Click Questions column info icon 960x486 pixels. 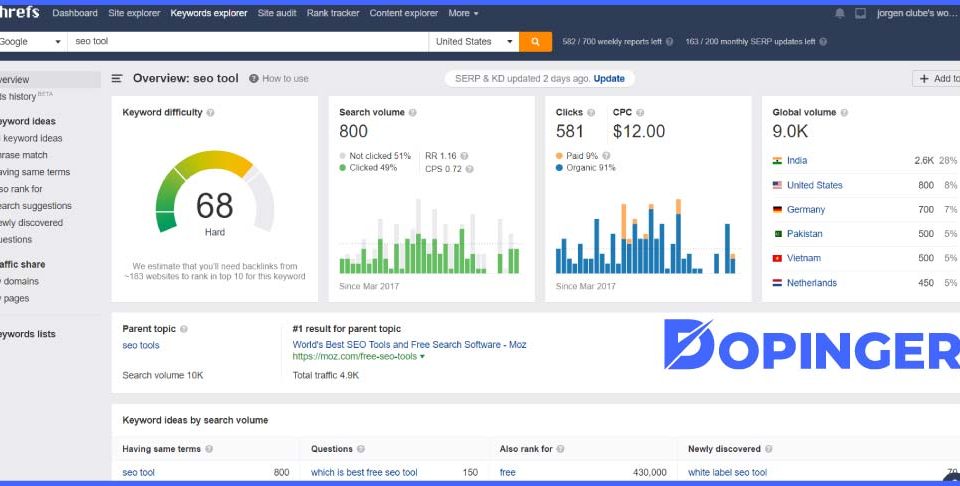(x=361, y=449)
